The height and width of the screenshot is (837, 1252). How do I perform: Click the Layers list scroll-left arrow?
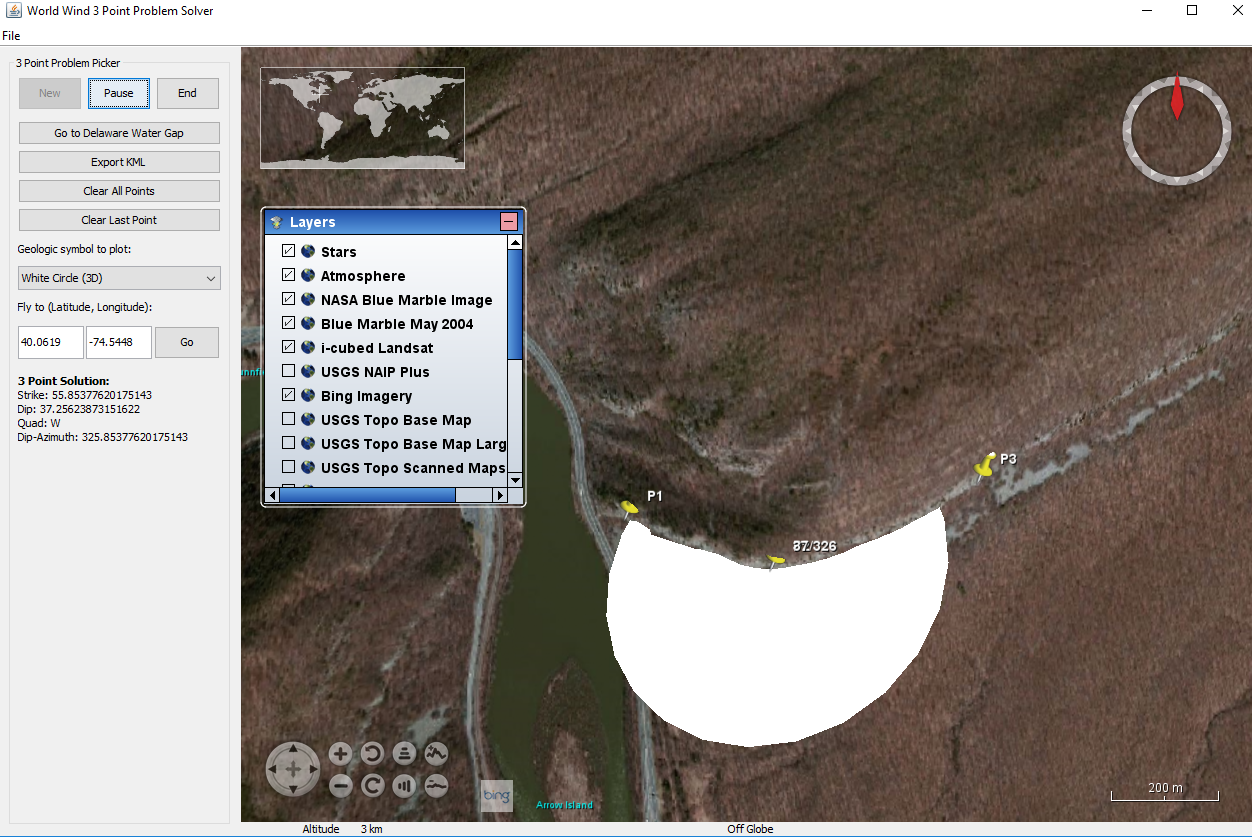(x=272, y=495)
